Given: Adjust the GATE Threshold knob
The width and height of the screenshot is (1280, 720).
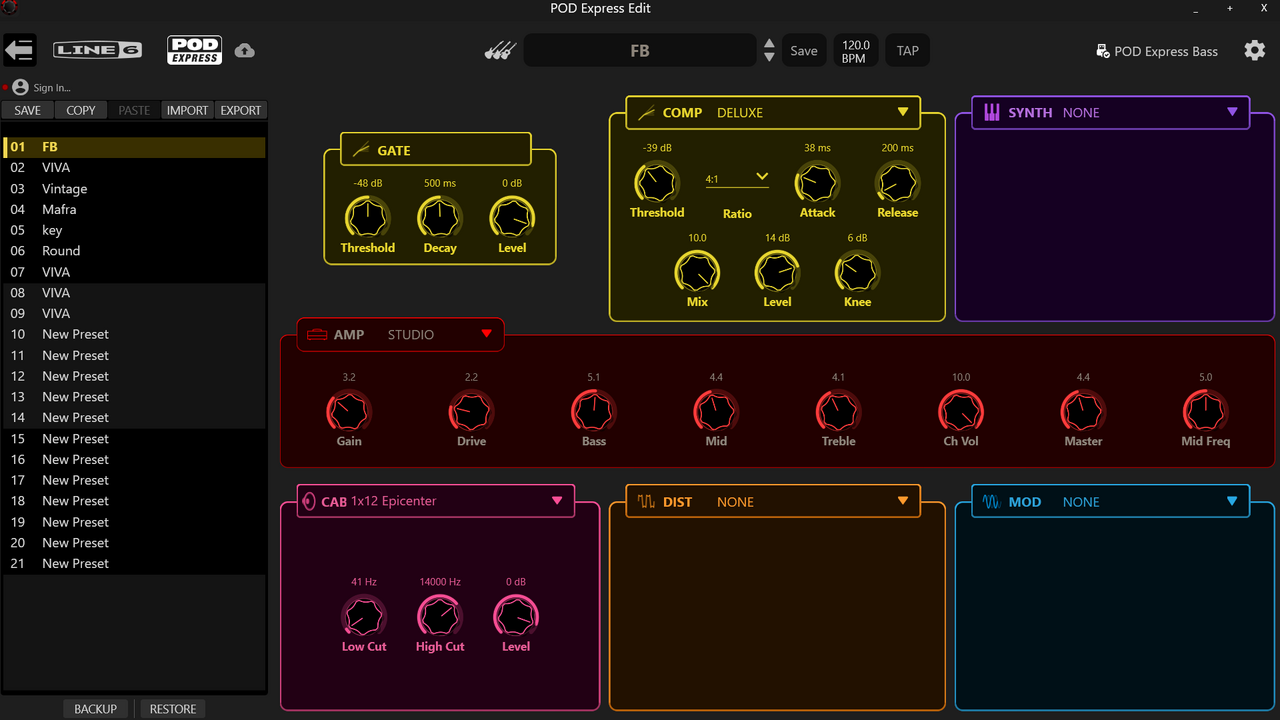Looking at the screenshot, I should coord(368,217).
